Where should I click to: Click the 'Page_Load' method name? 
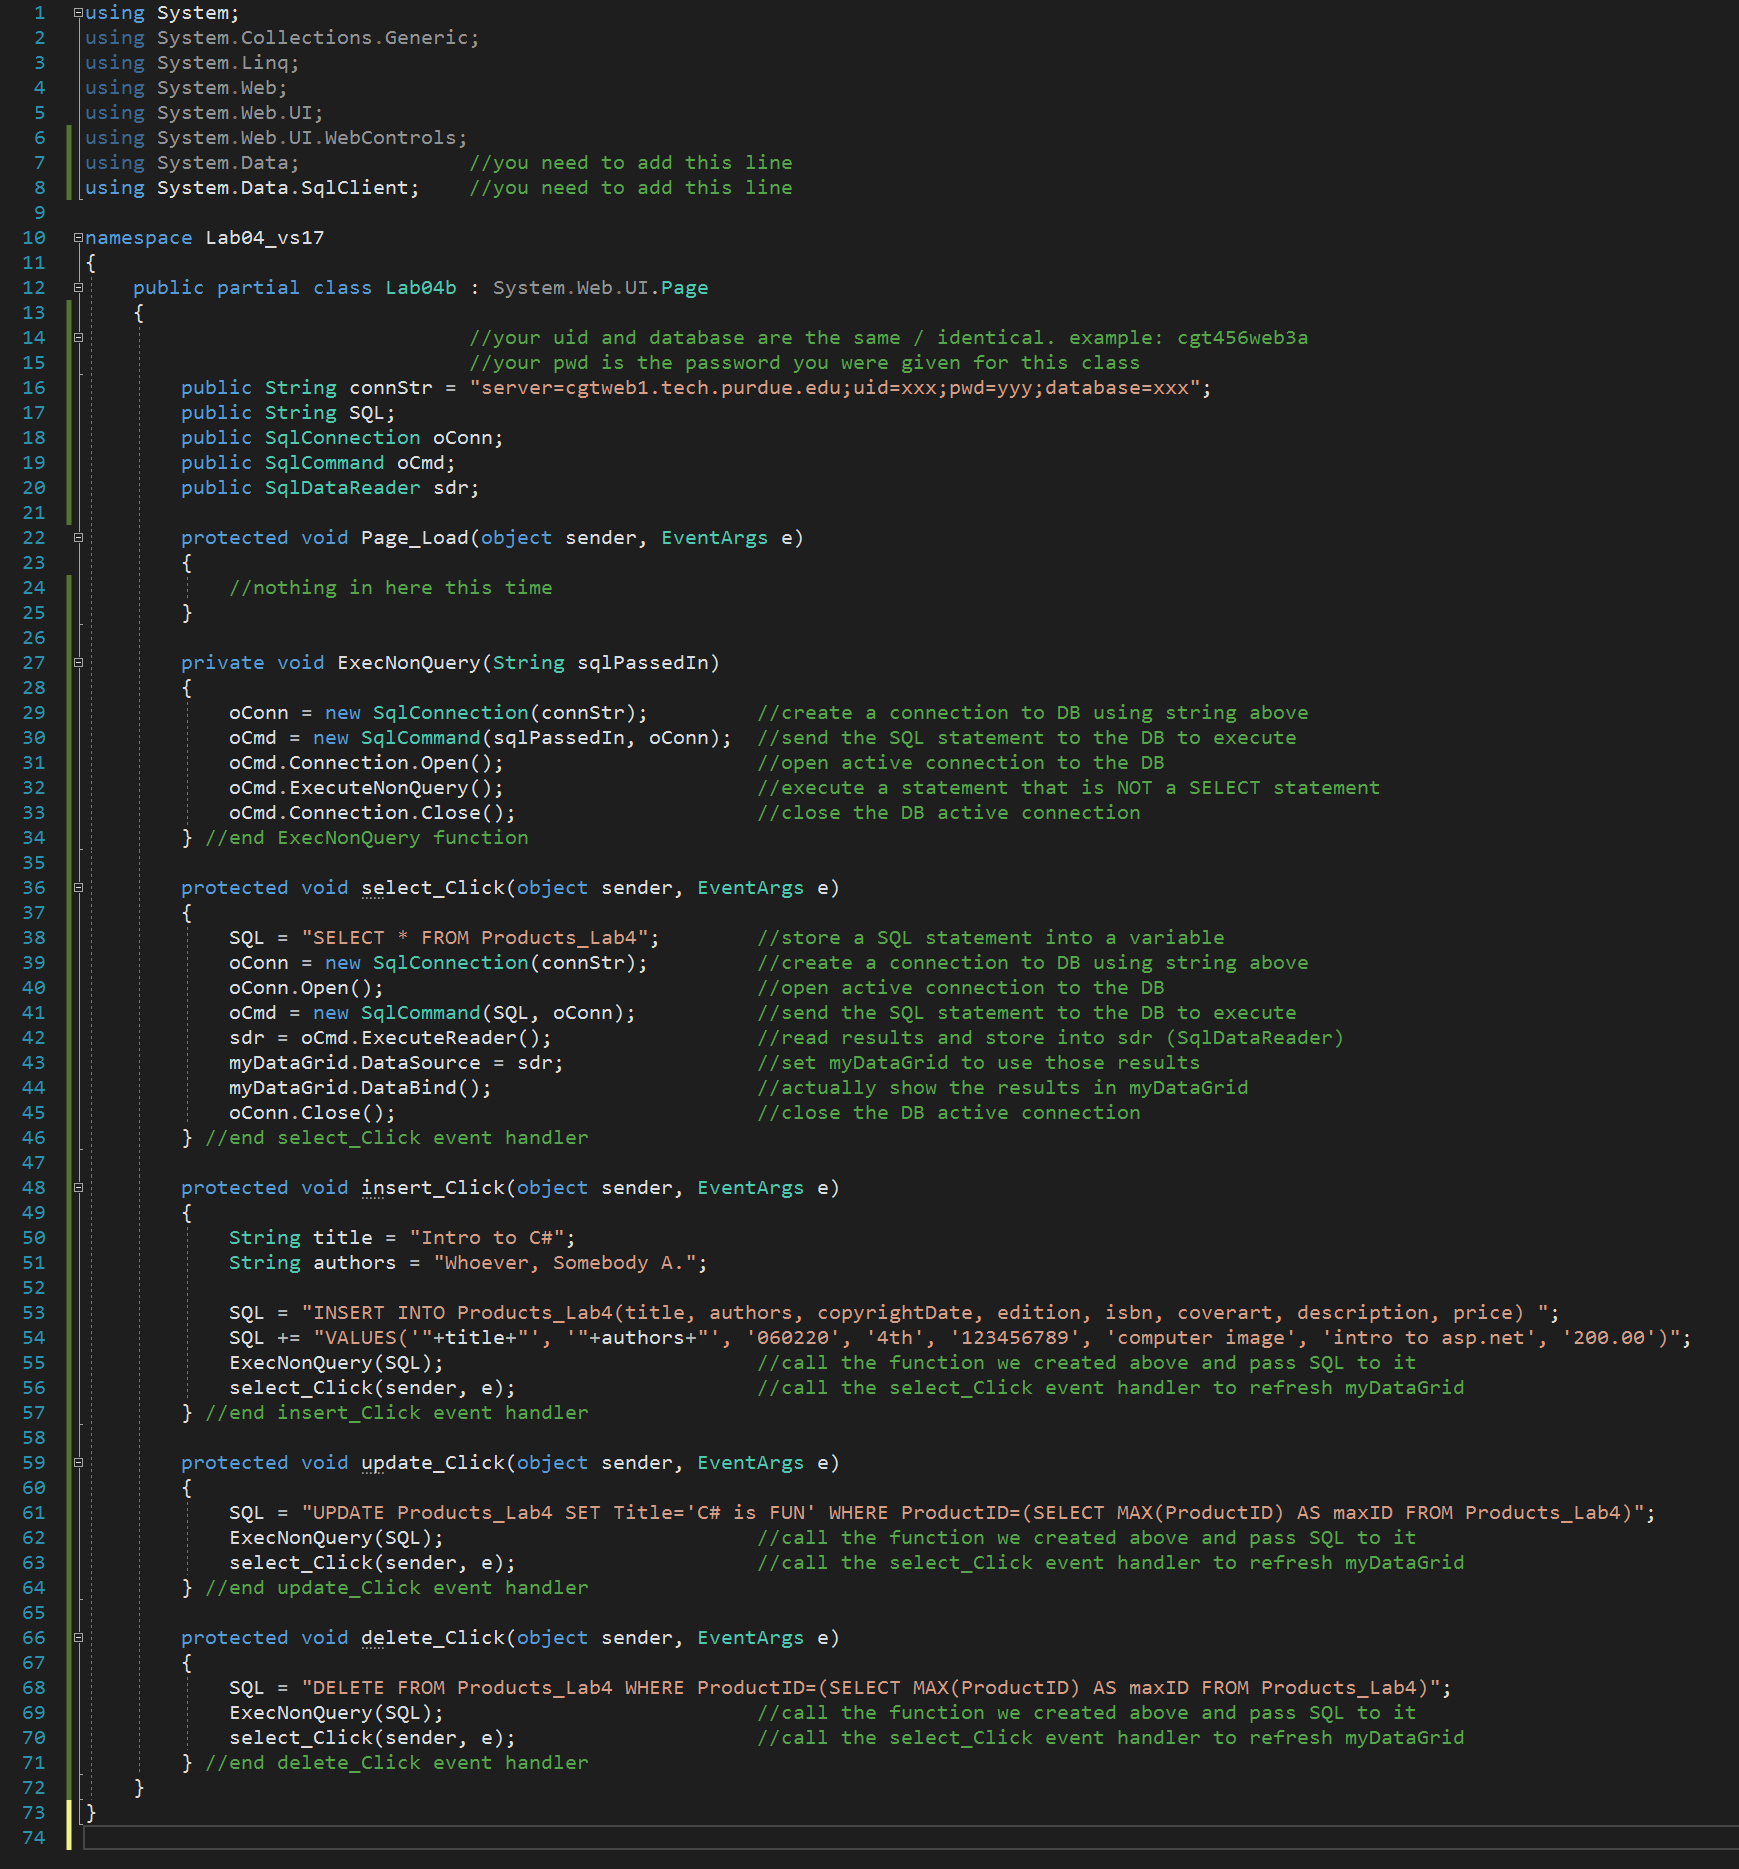click(415, 538)
